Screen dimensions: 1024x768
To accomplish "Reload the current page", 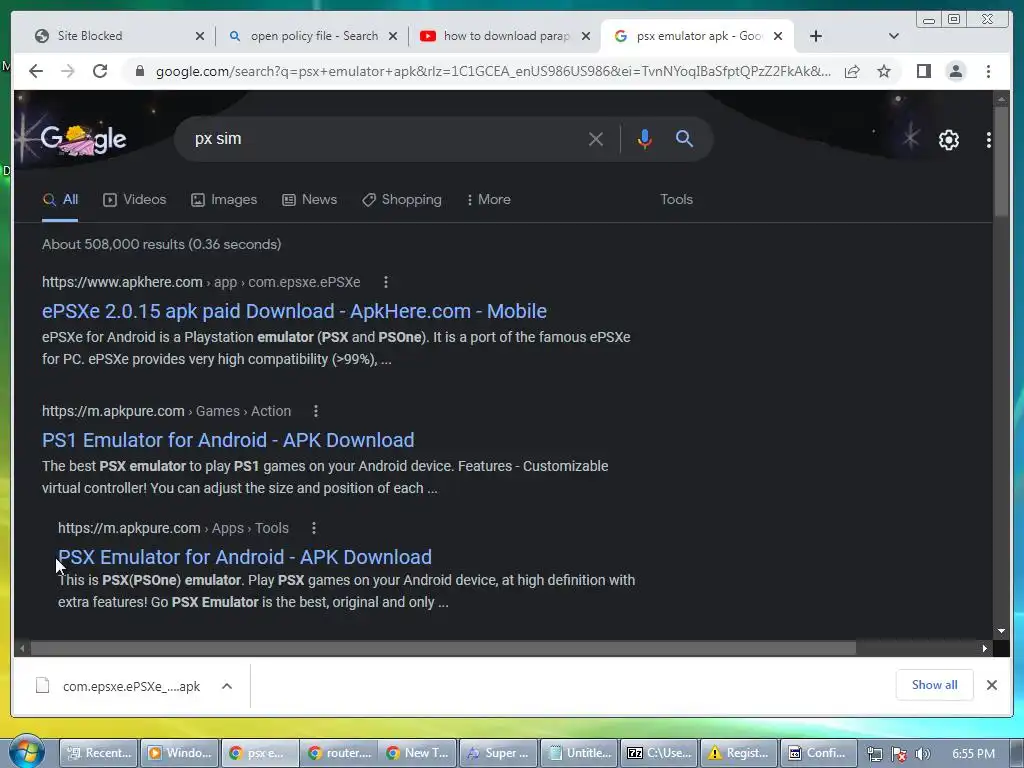I will (100, 71).
